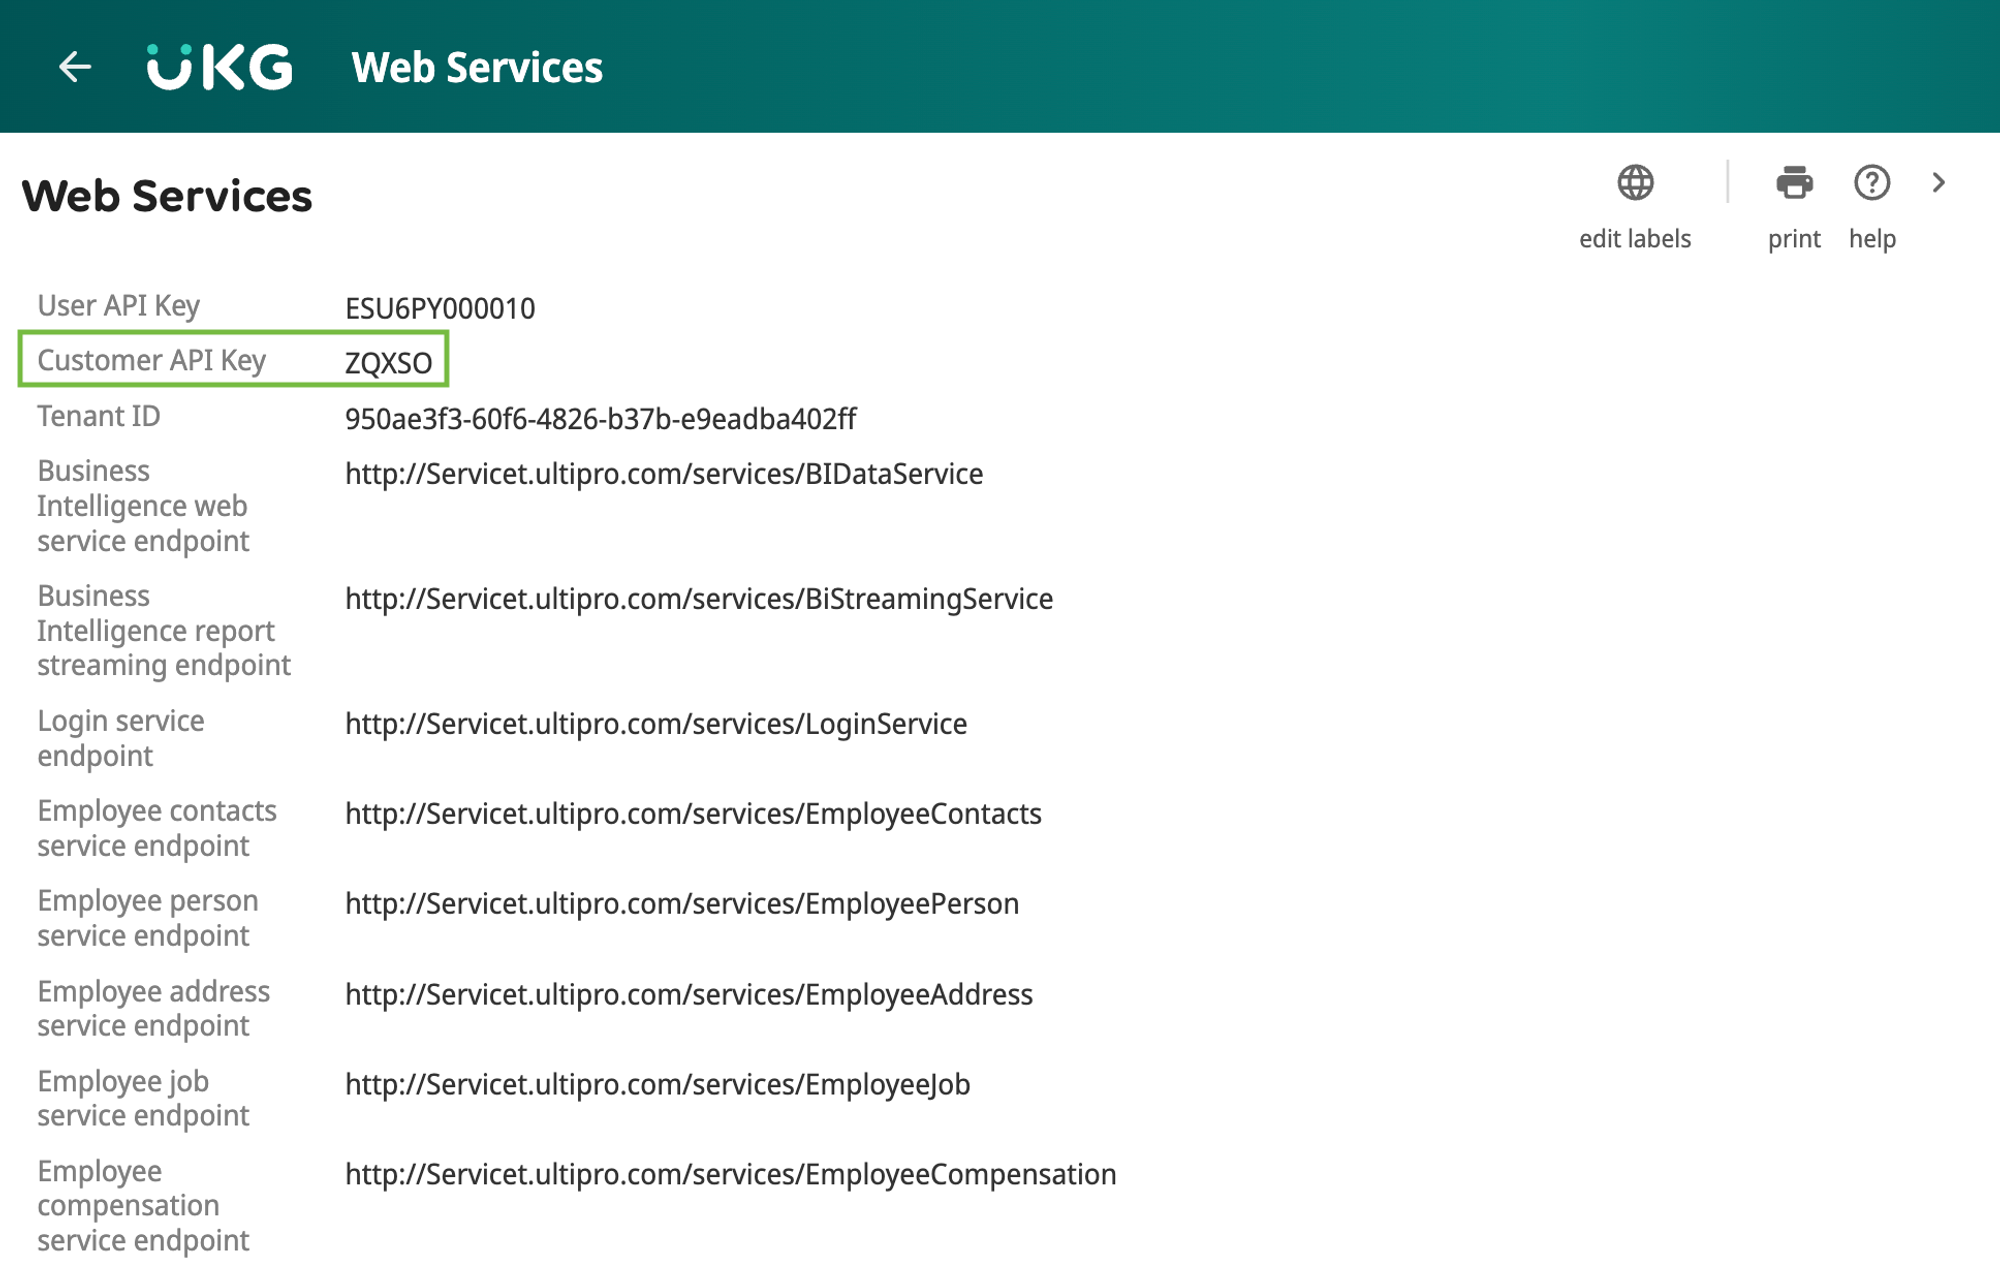Click the UKG logo
The image size is (2000, 1273).
219,67
